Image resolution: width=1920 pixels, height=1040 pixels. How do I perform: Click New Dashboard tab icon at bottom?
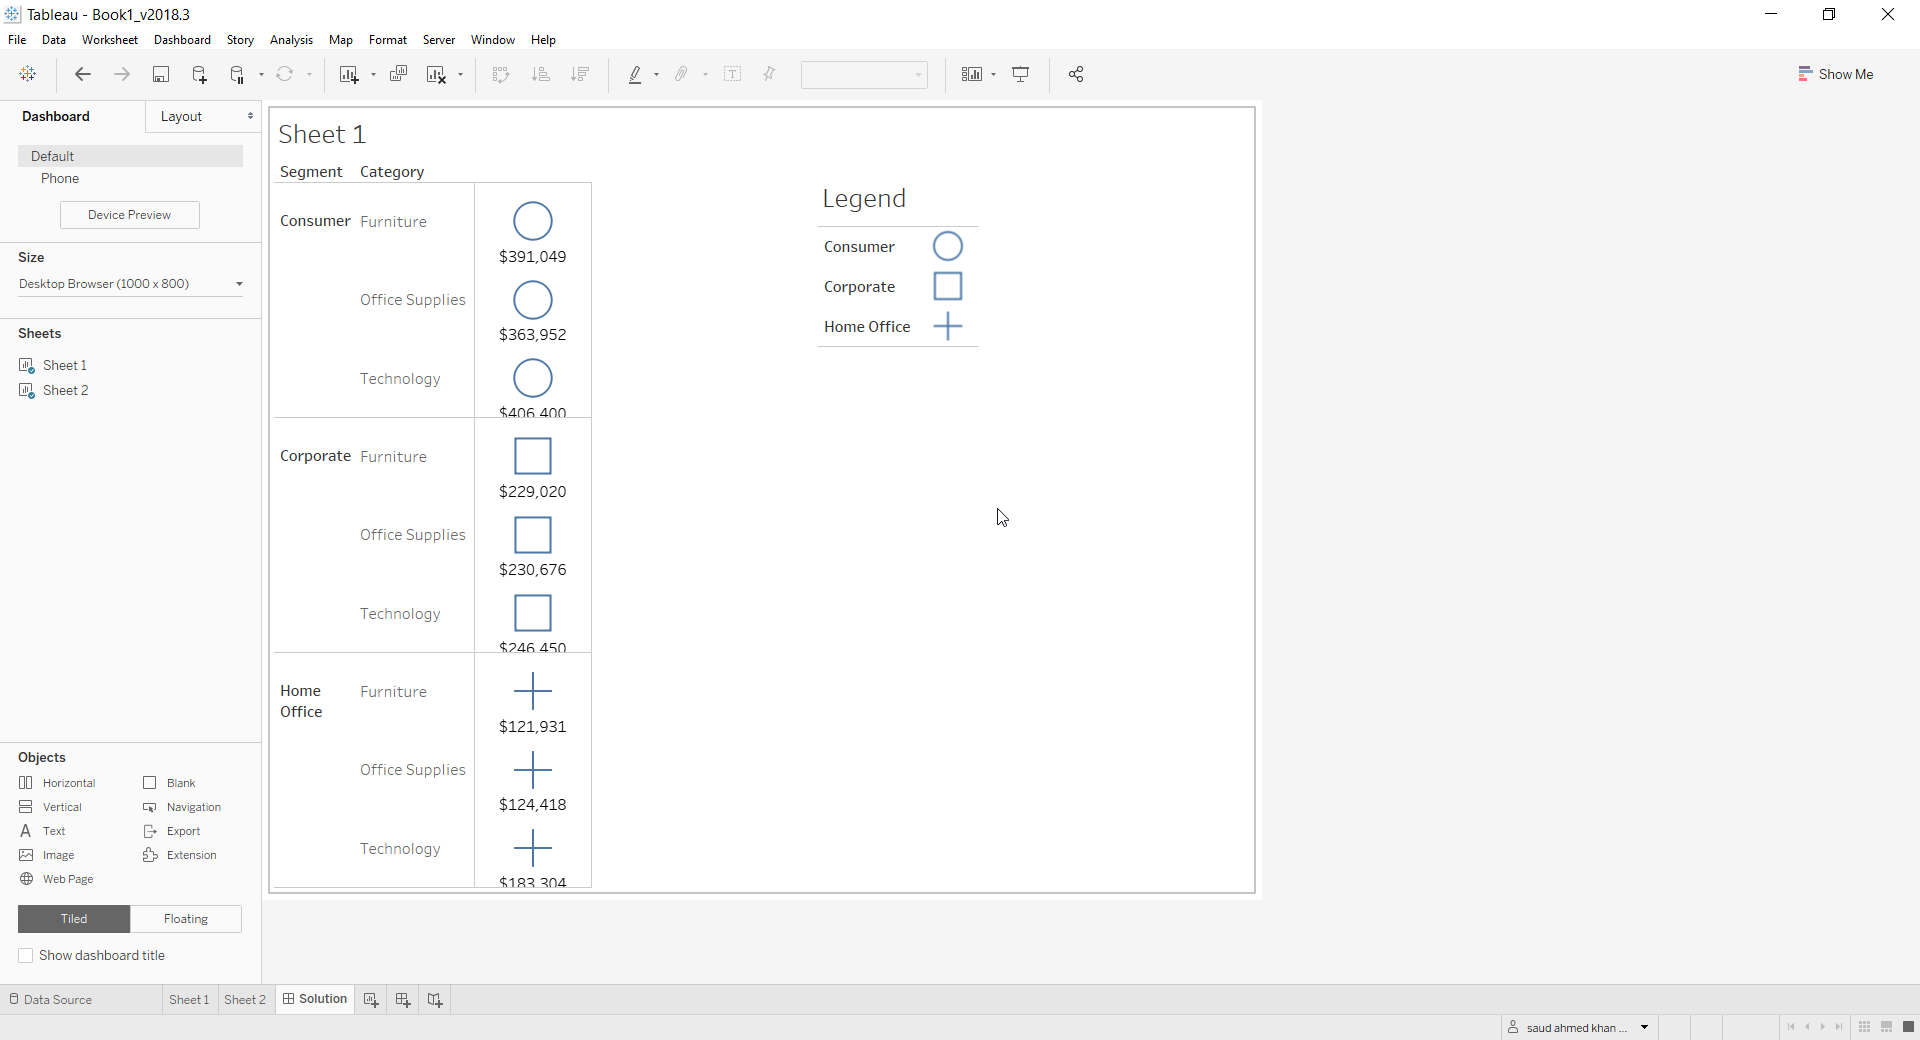[x=403, y=999]
